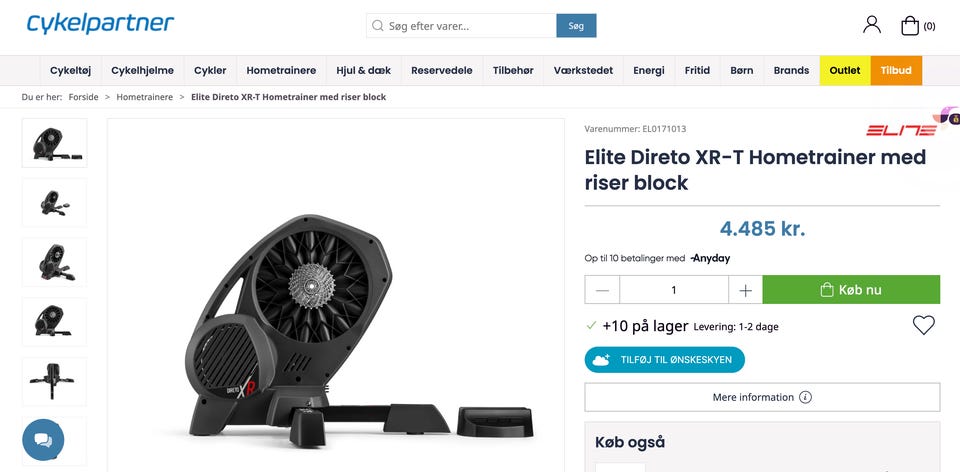Decrease quantity with the minus button
Viewport: 960px width, 472px height.
tap(602, 290)
